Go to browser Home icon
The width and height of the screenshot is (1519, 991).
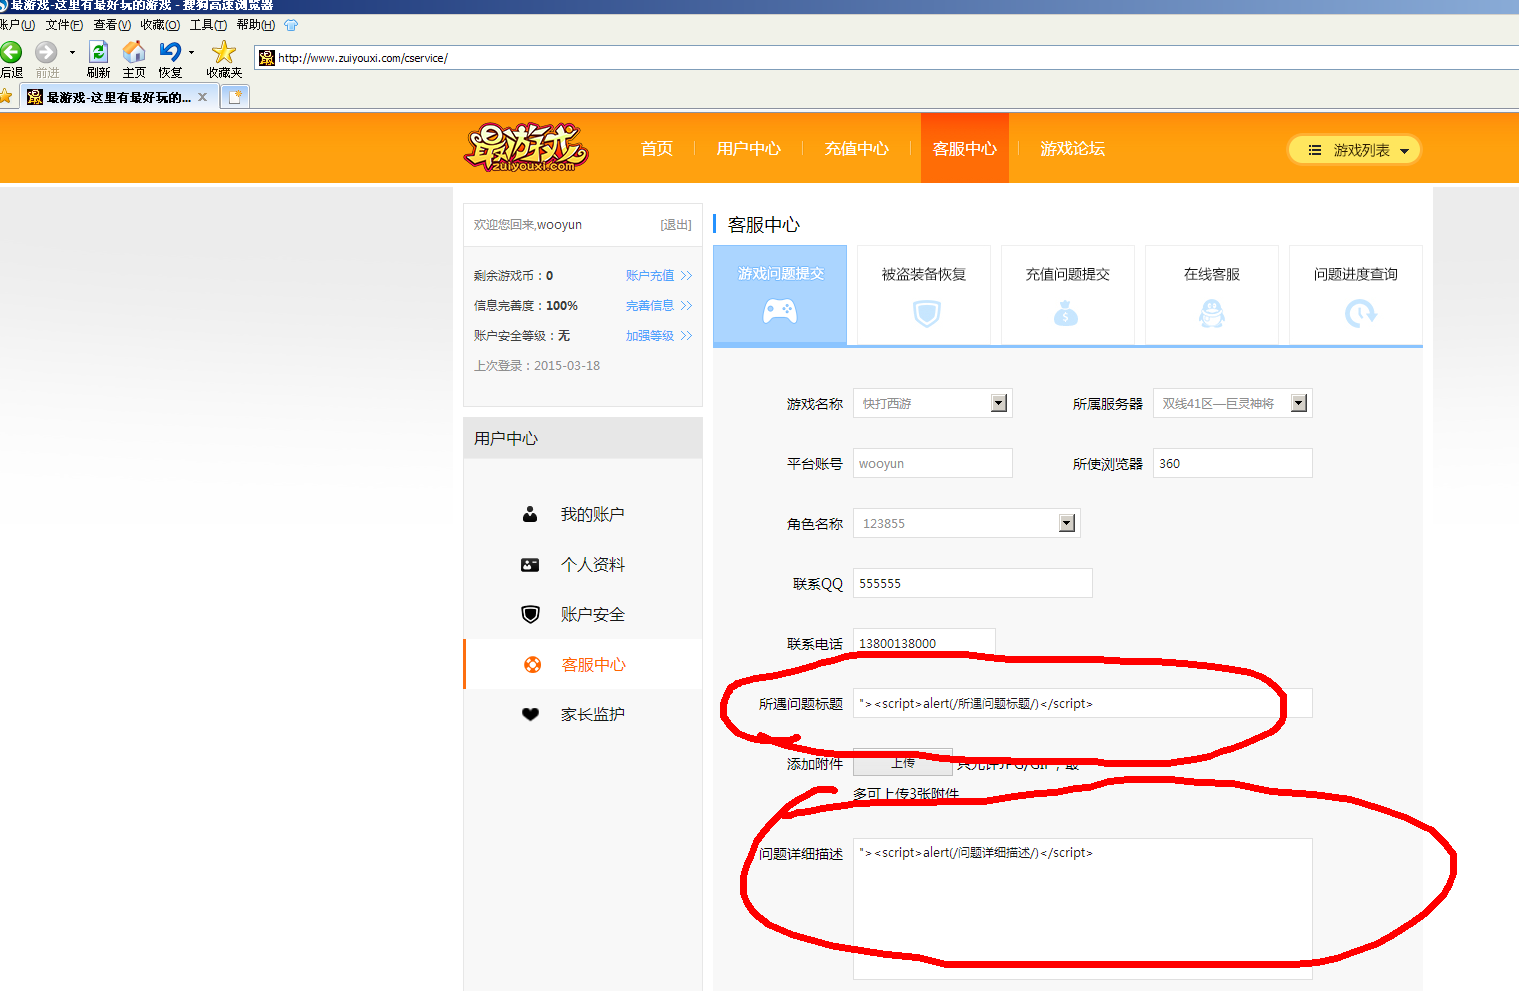[x=134, y=52]
